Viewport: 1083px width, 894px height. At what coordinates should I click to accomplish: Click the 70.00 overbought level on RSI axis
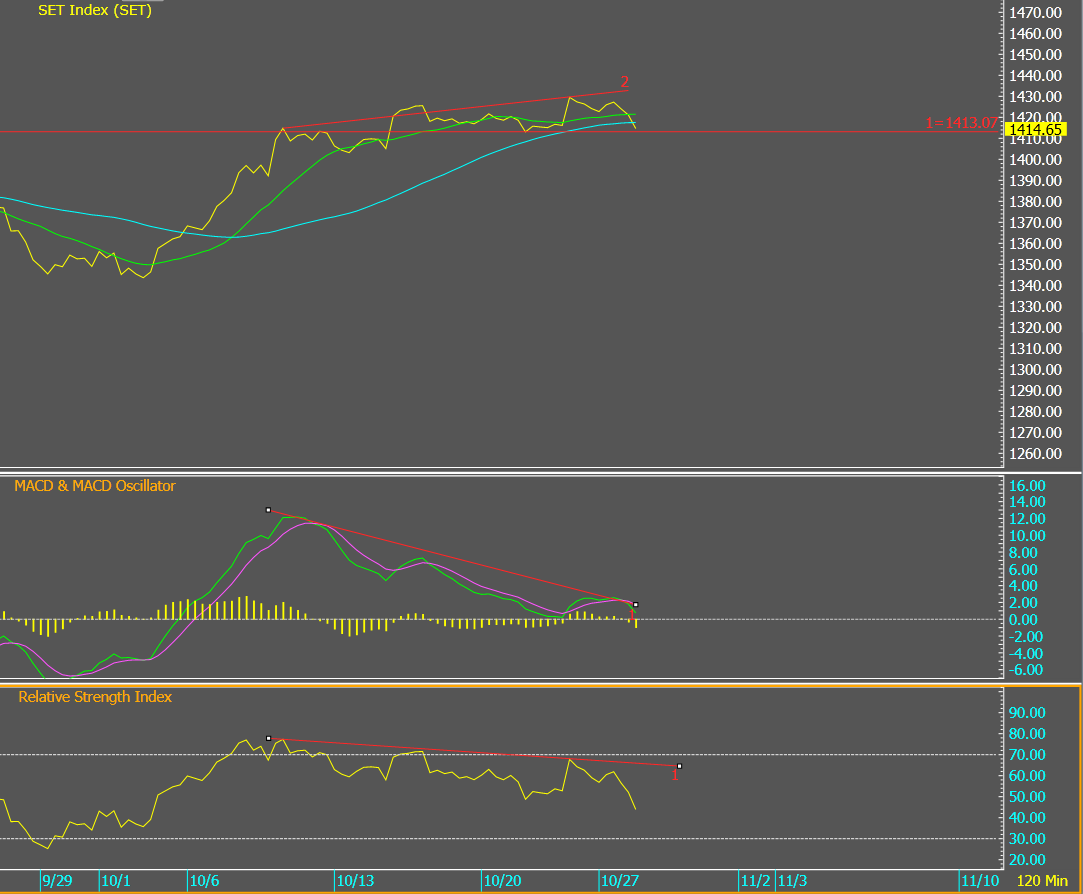coord(1027,755)
